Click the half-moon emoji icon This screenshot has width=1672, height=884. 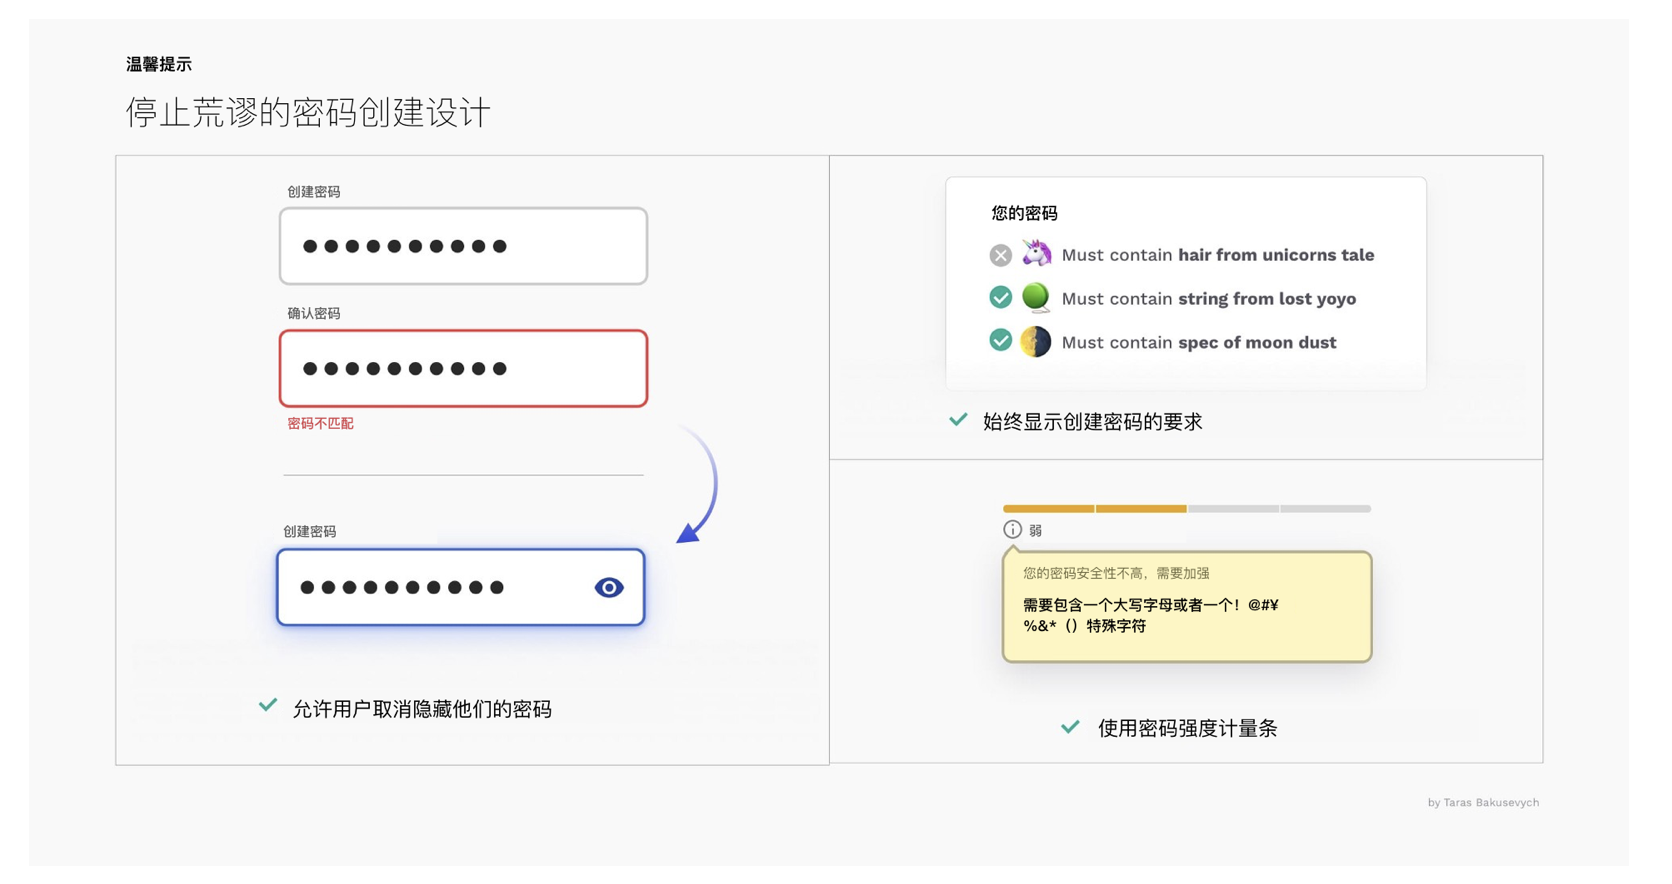pyautogui.click(x=1036, y=342)
